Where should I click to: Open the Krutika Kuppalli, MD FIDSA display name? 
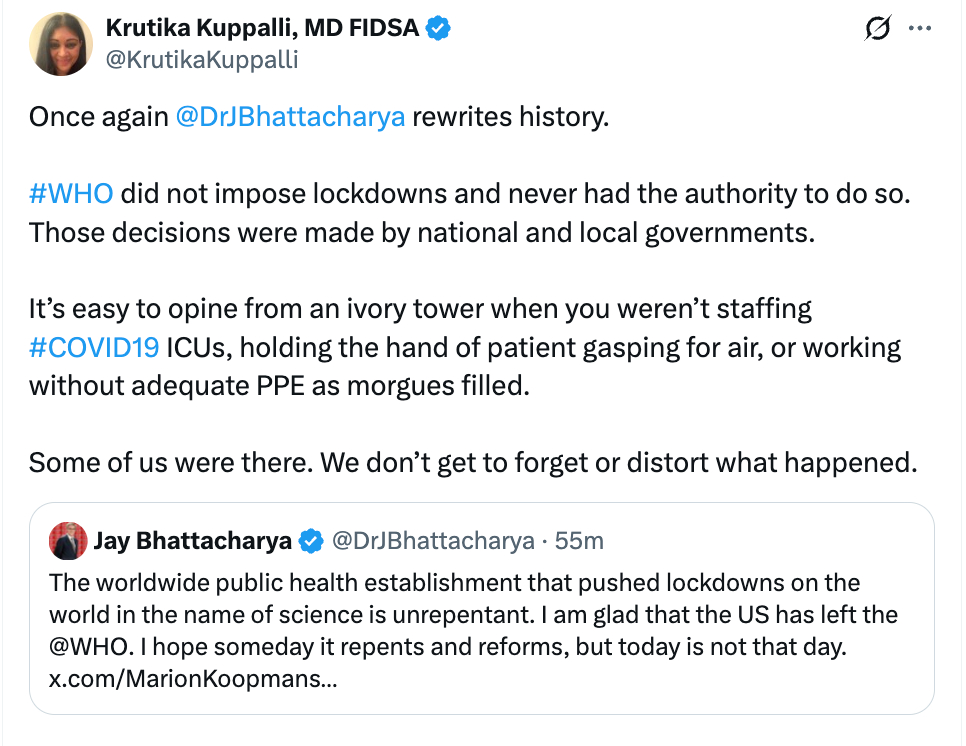click(x=263, y=29)
